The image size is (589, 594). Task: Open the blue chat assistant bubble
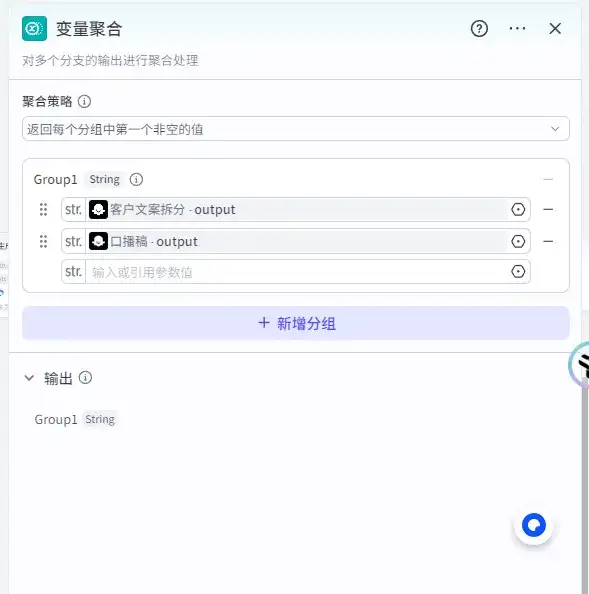point(534,525)
